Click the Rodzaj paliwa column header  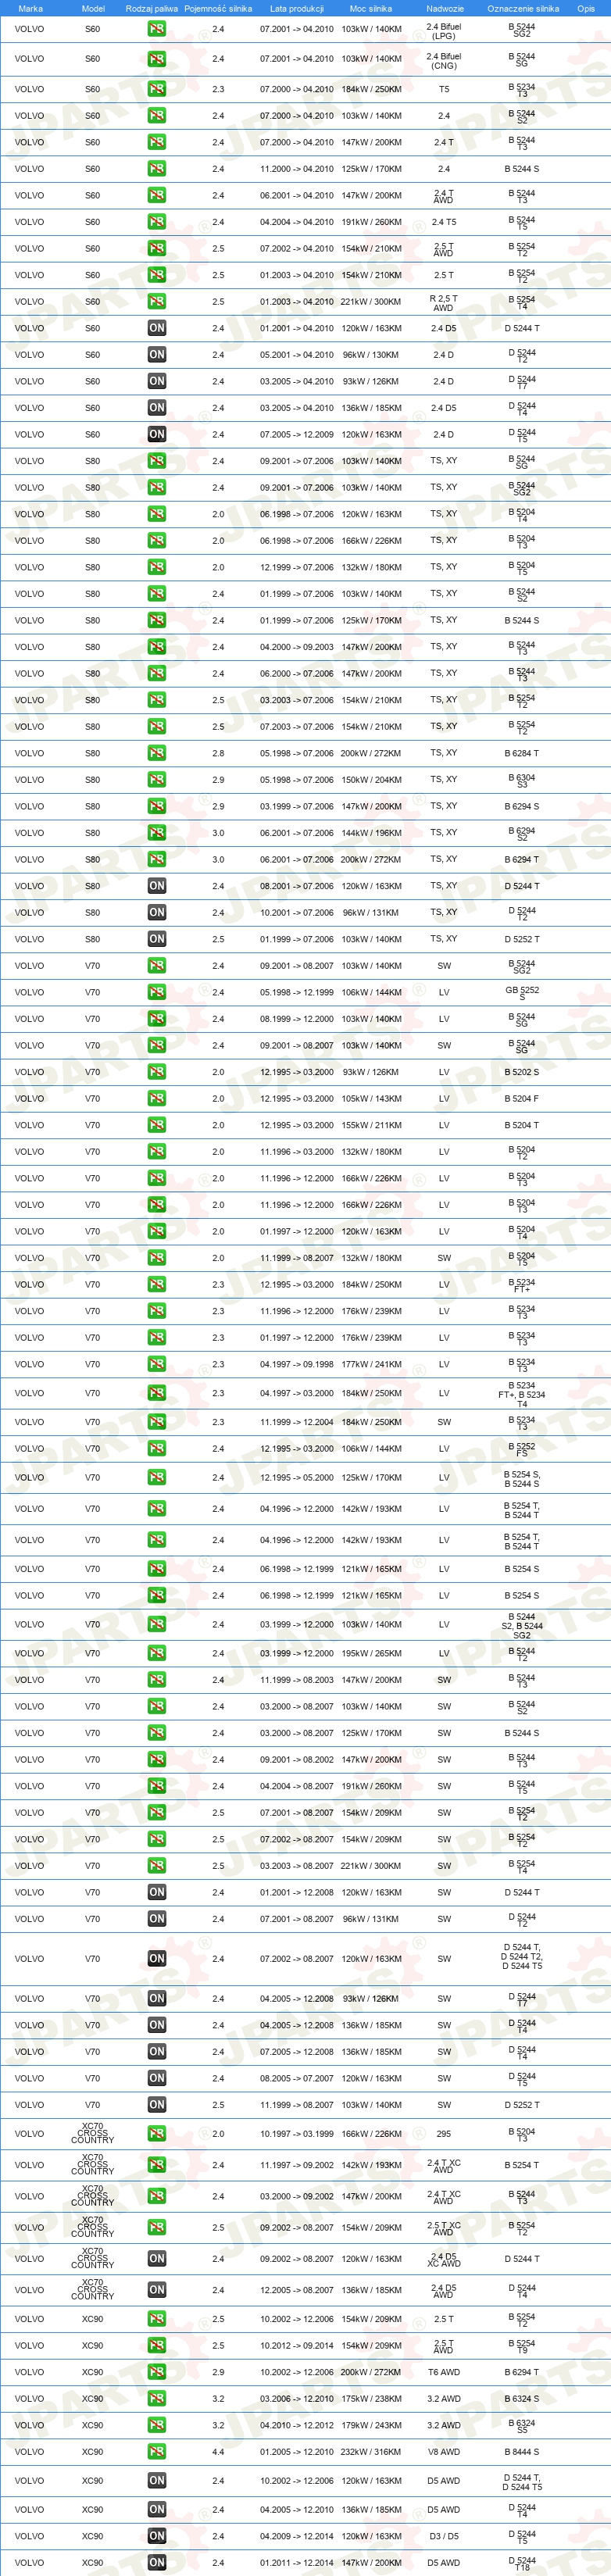pos(152,8)
